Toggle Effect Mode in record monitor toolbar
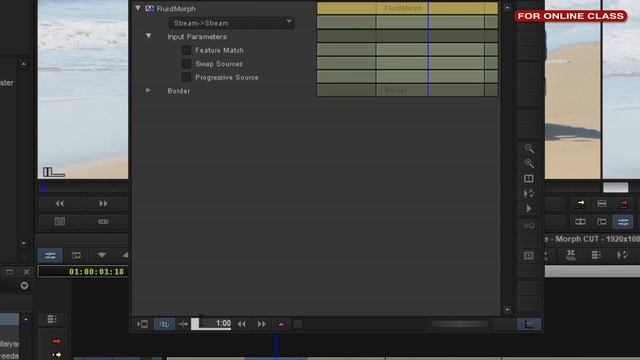640x360 pixels. (x=623, y=221)
